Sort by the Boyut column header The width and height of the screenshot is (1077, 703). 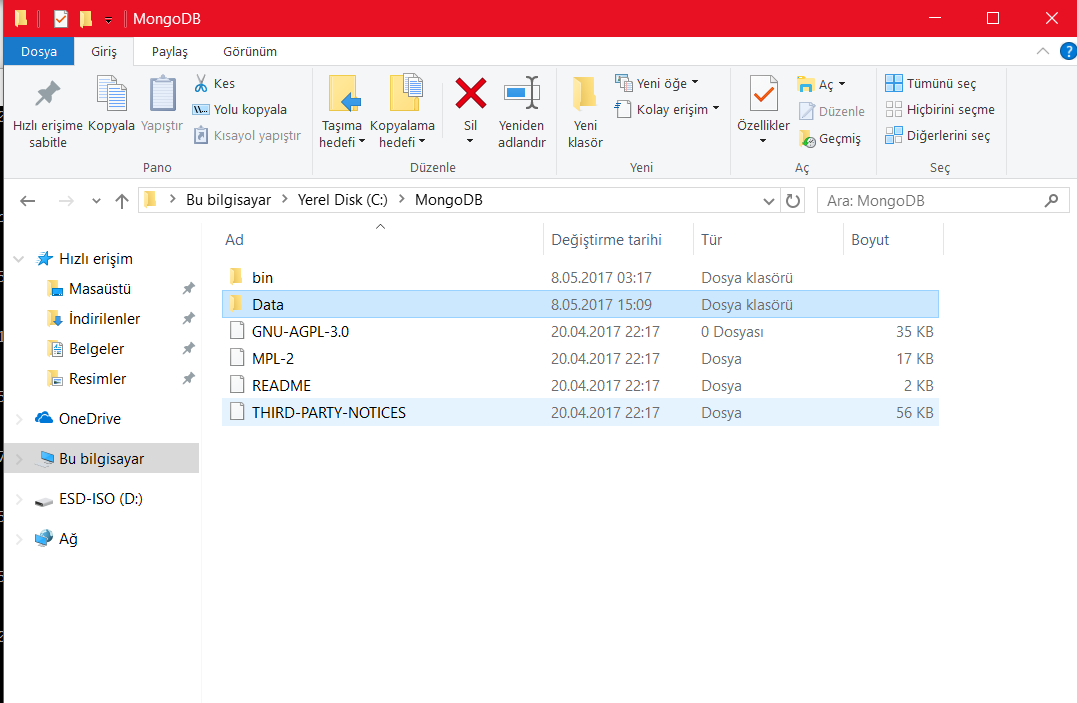point(870,240)
